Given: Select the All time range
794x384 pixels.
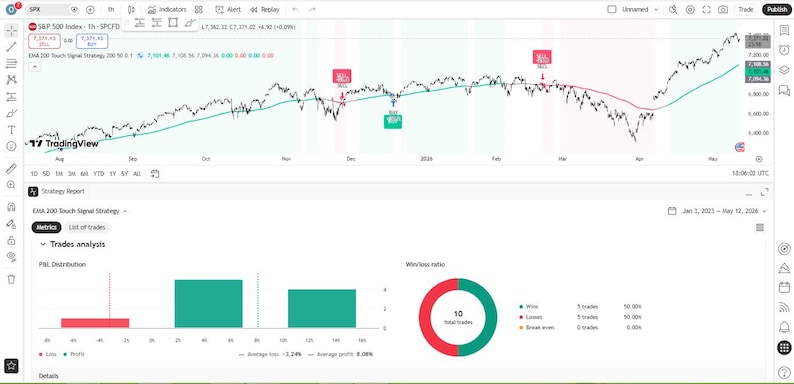Looking at the screenshot, I should tap(136, 174).
